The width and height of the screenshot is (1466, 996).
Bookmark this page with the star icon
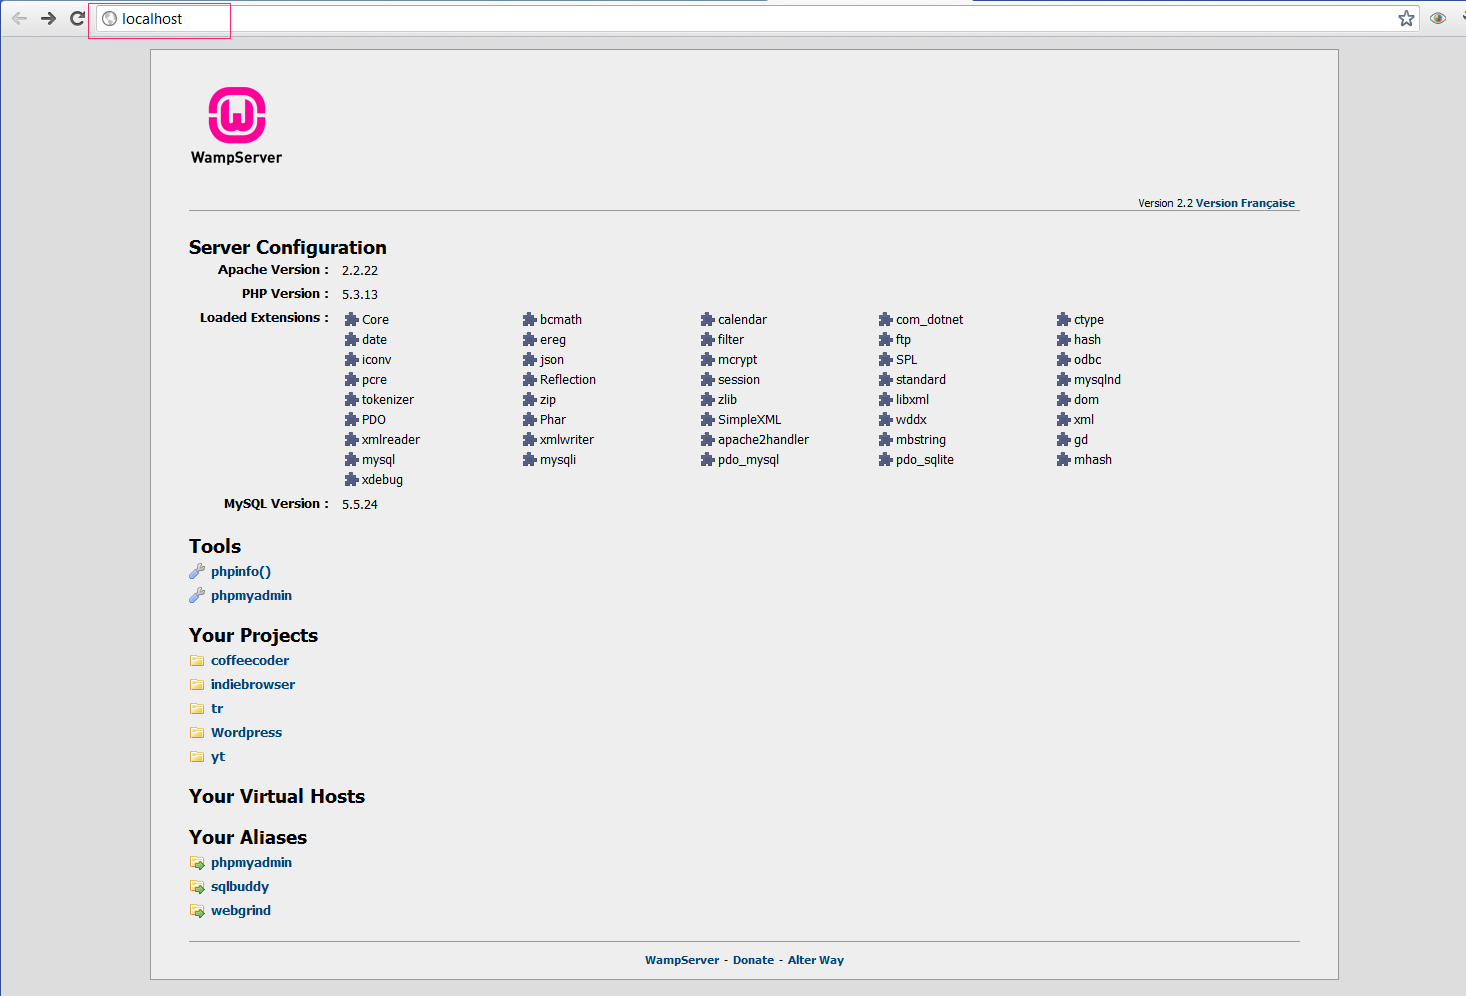[x=1406, y=18]
